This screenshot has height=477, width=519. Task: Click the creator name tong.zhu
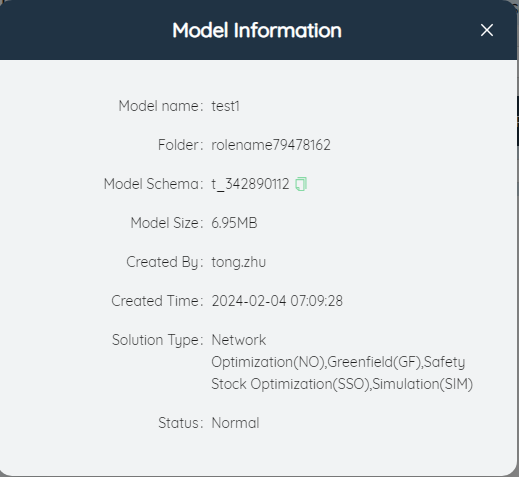click(239, 262)
